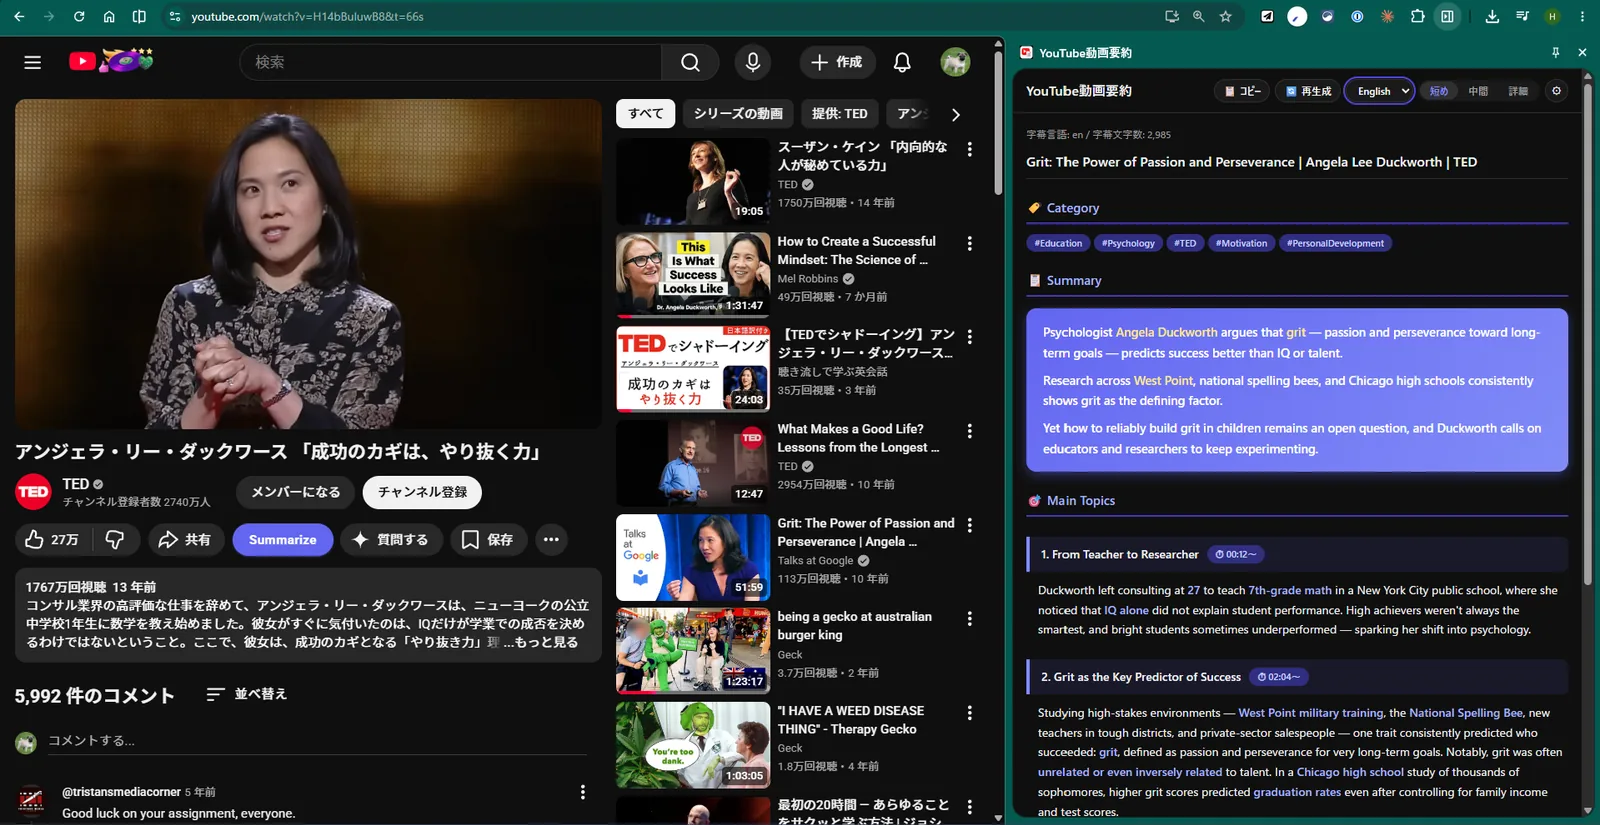Open the TEDでシャドーイング video thumbnail
The height and width of the screenshot is (825, 1600).
[x=692, y=369]
